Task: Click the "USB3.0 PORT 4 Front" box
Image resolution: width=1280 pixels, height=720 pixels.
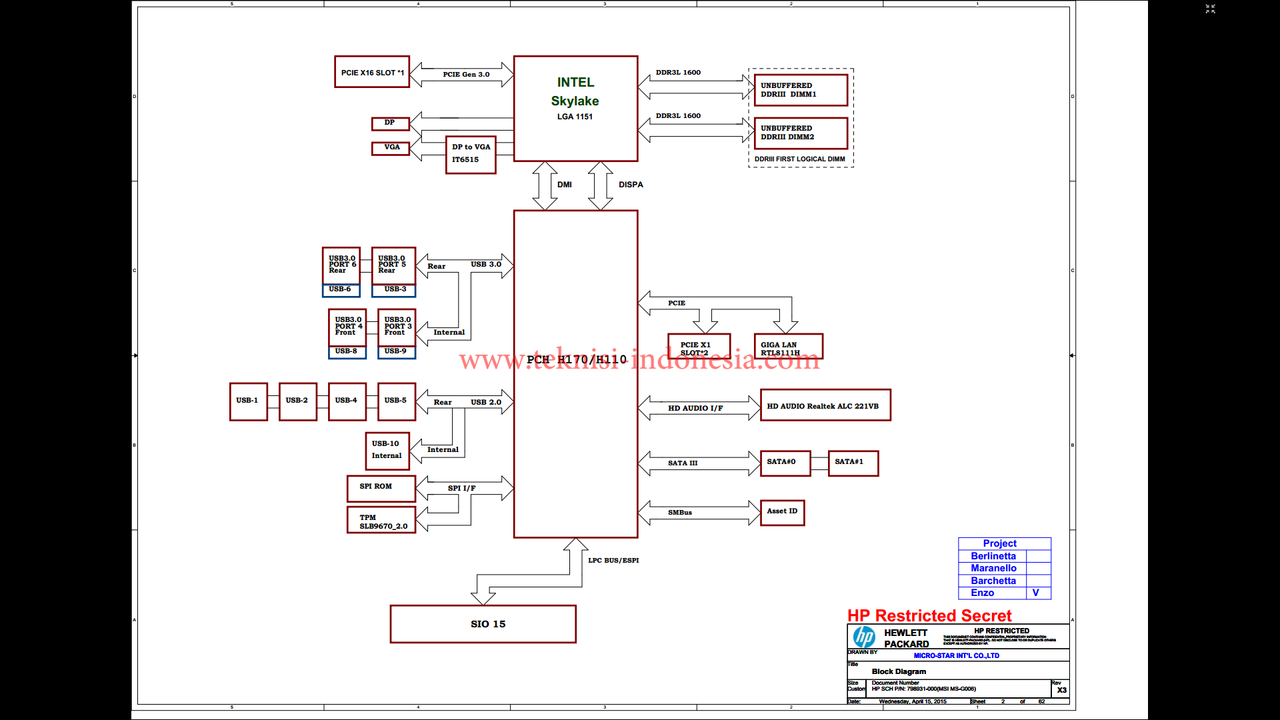Action: [347, 327]
